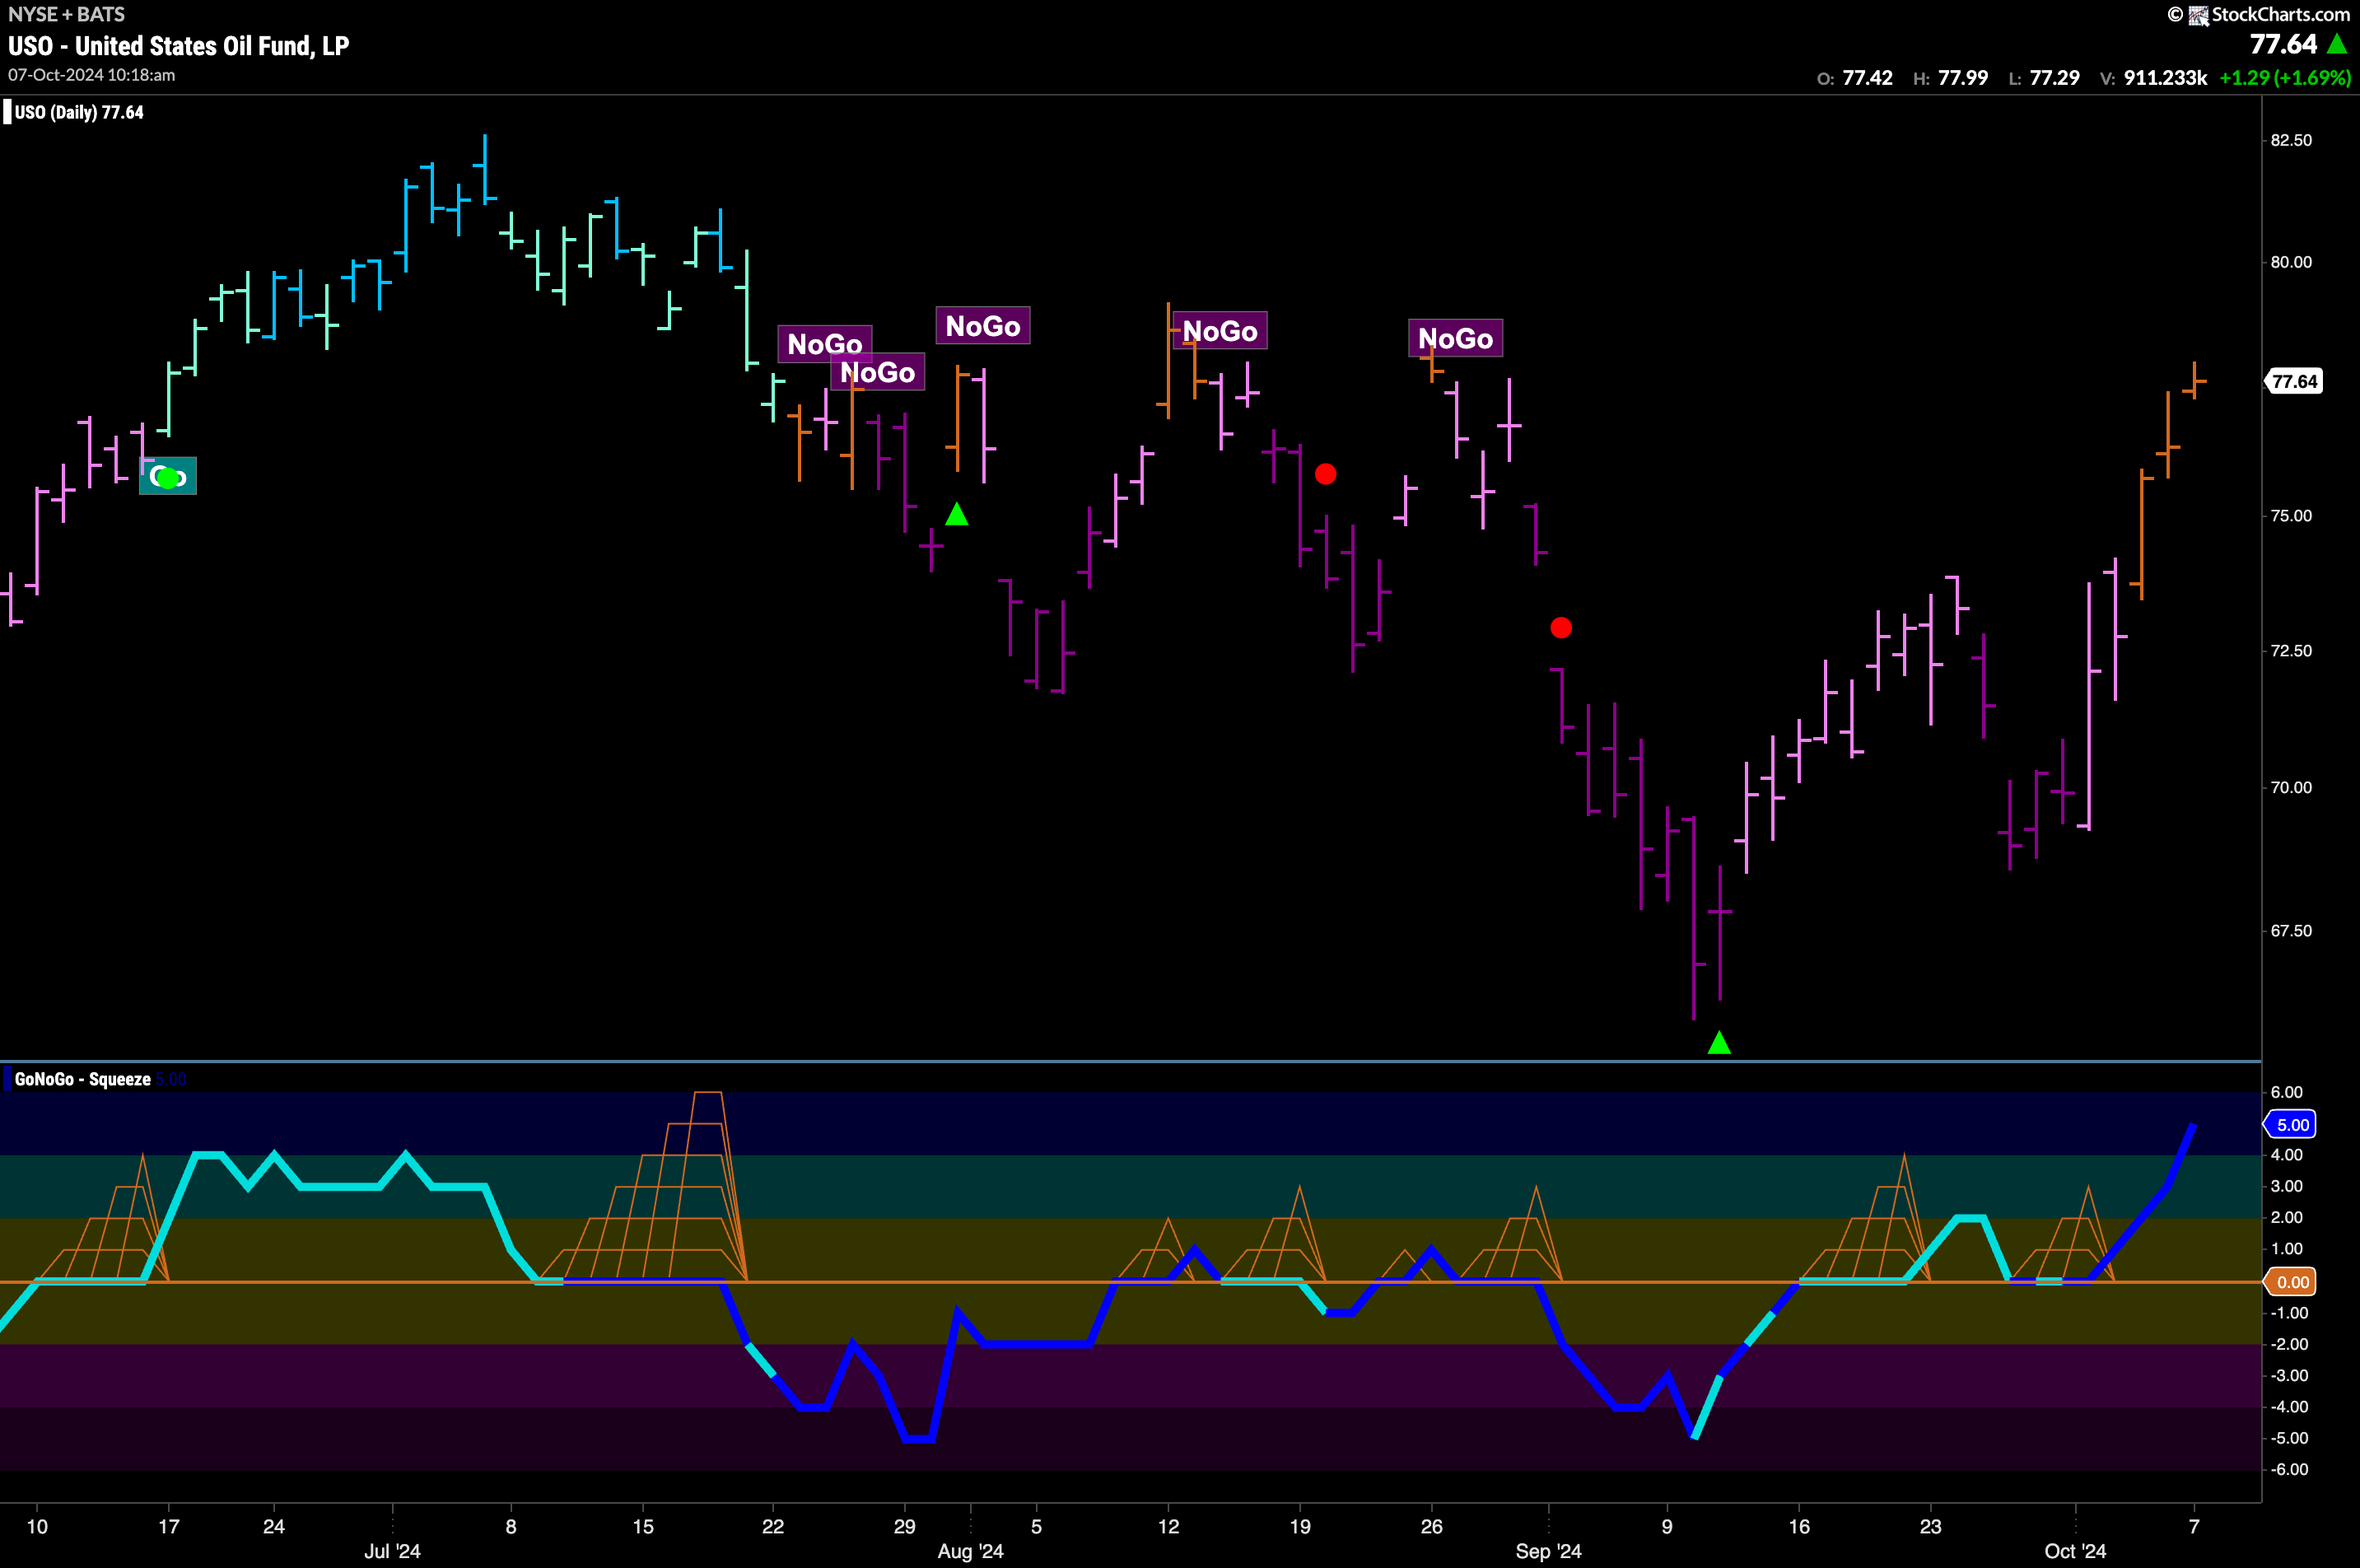Image resolution: width=2360 pixels, height=1568 pixels.
Task: Click the Jul '24 date axis label
Action: [392, 1551]
